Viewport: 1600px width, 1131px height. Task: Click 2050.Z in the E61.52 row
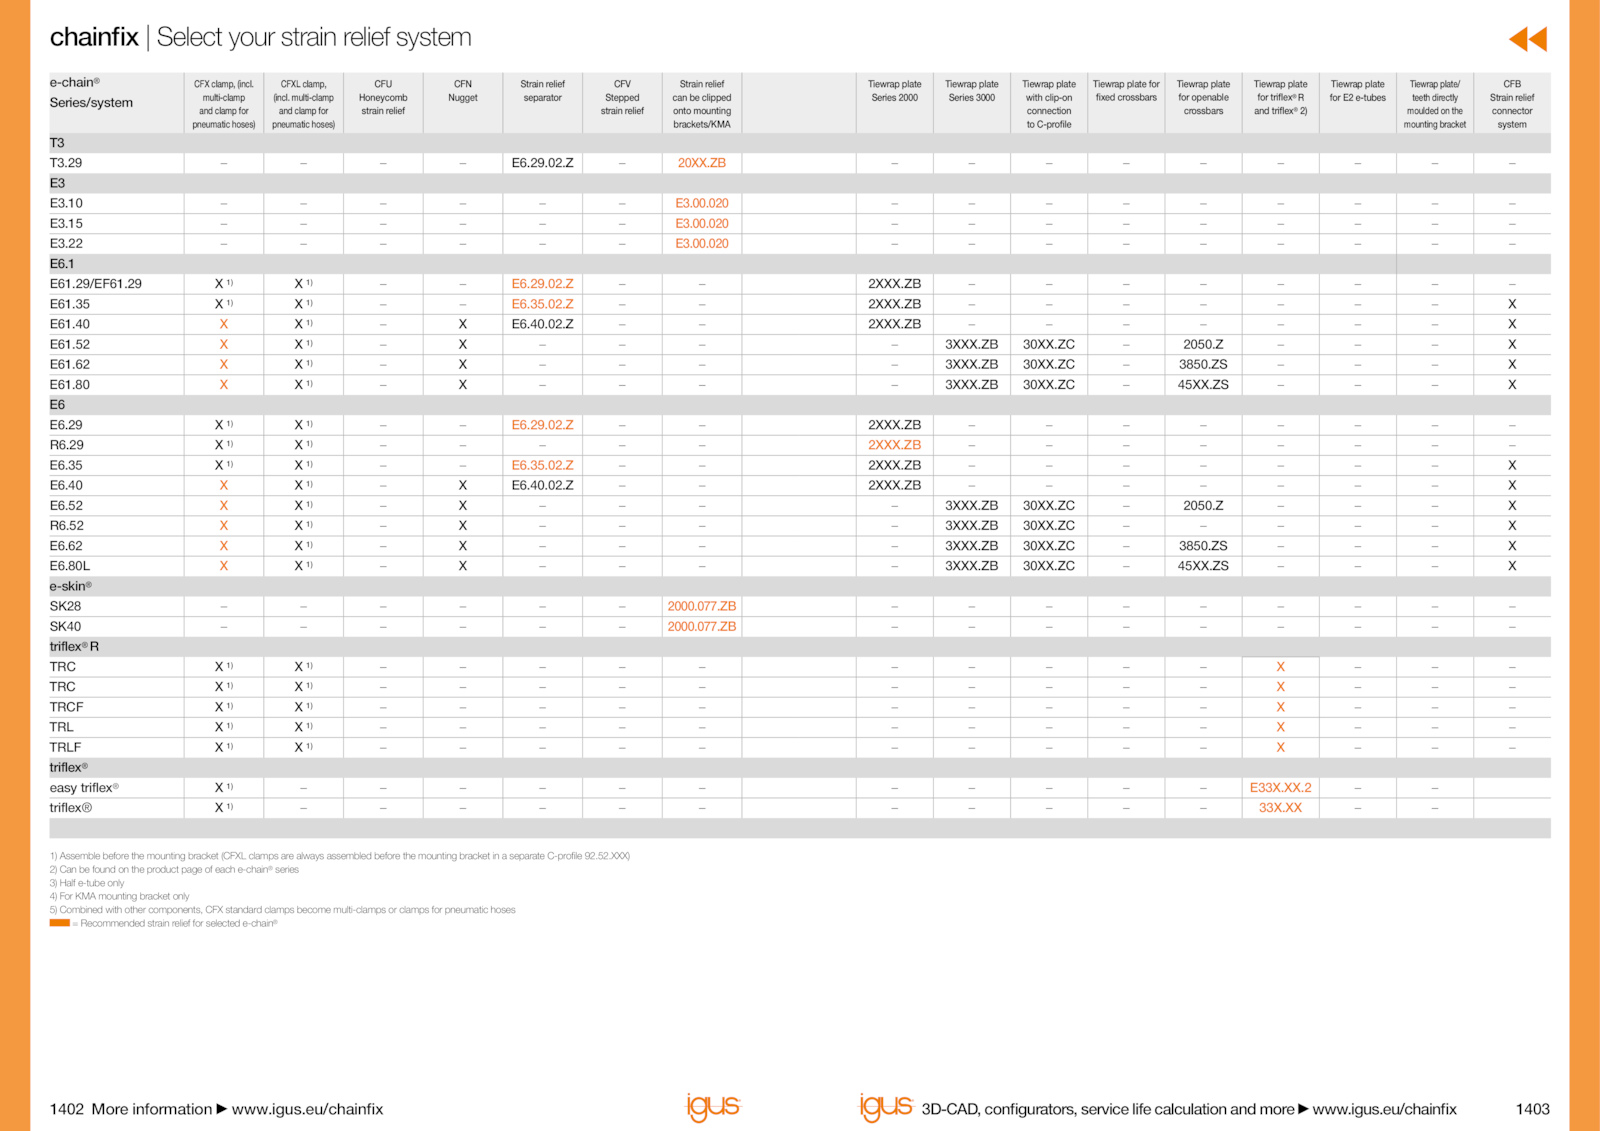coord(1203,345)
